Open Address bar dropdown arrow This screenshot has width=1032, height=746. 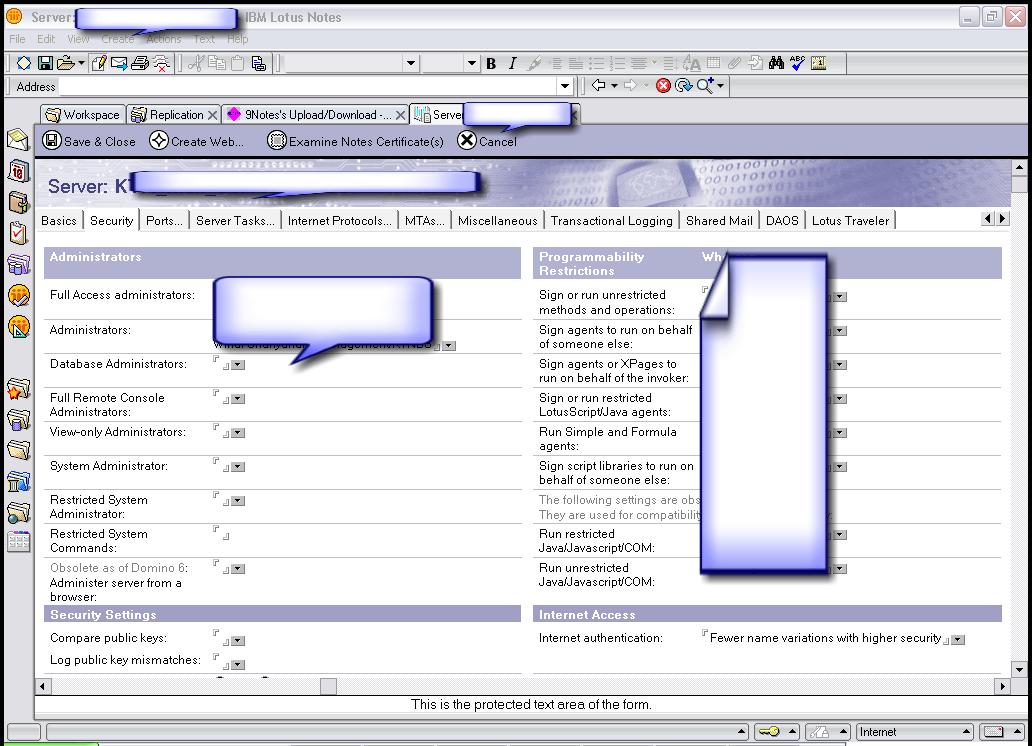coord(565,86)
